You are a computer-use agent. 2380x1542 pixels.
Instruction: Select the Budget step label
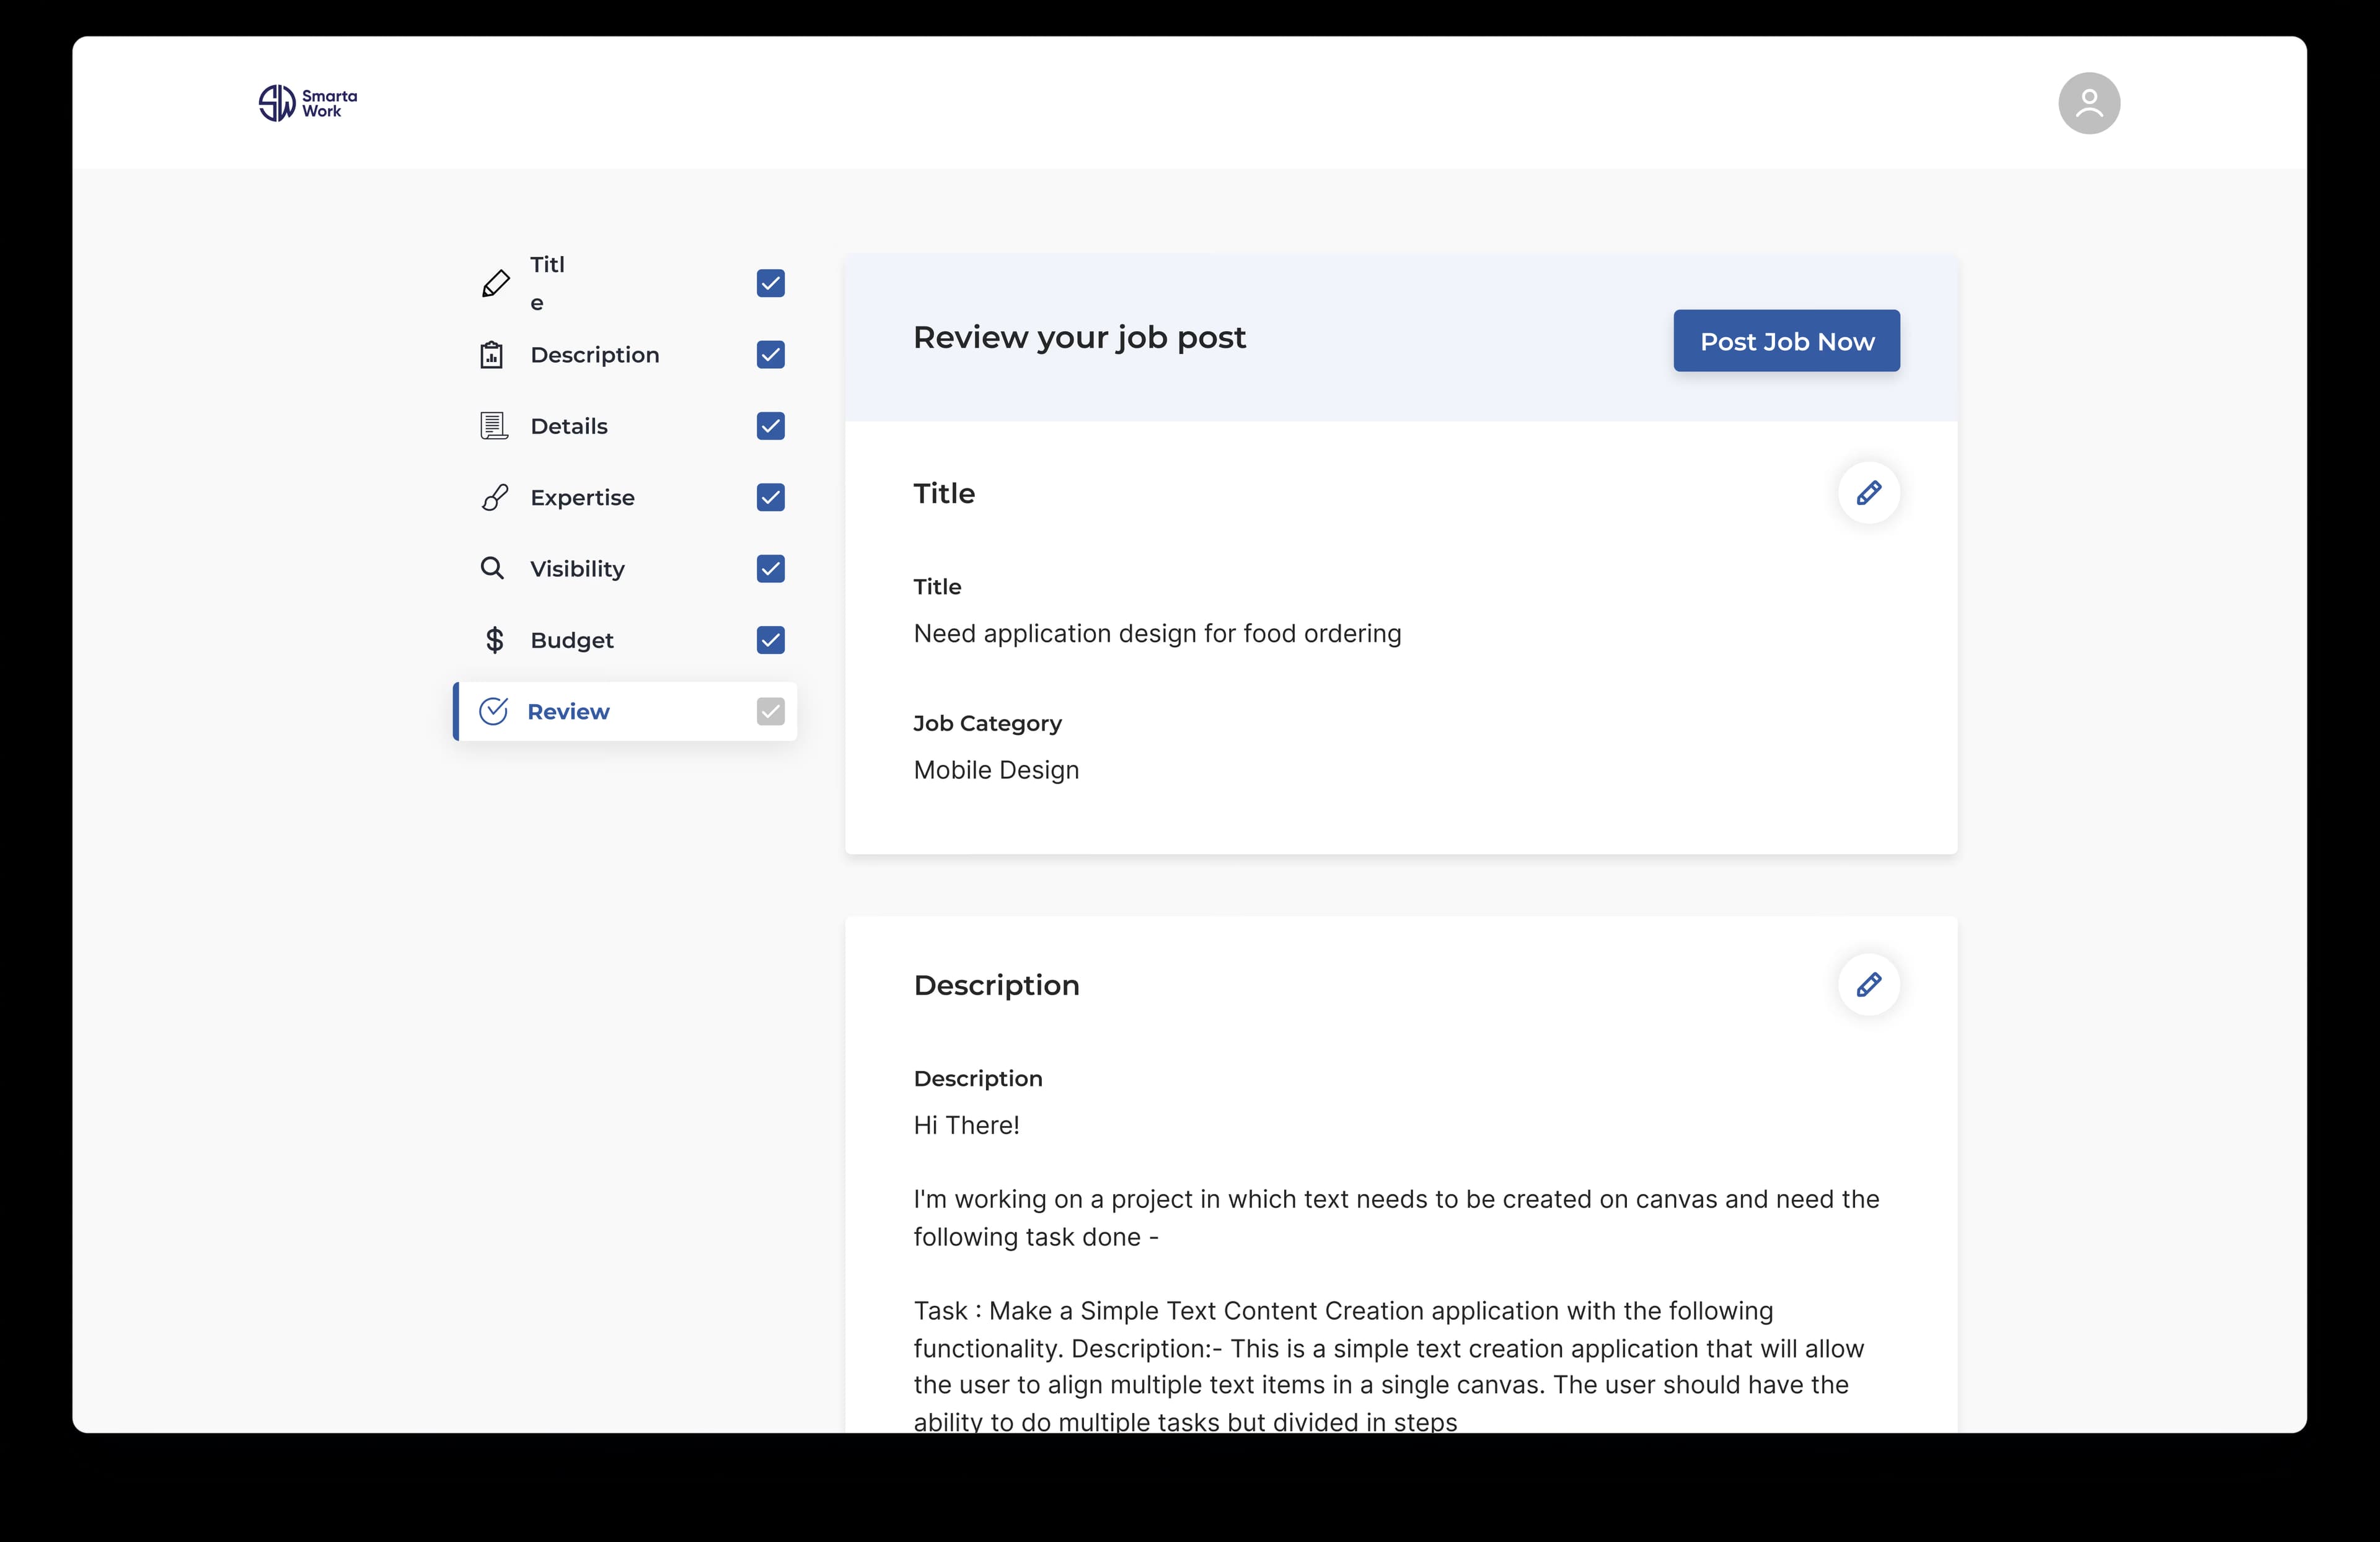pos(571,640)
